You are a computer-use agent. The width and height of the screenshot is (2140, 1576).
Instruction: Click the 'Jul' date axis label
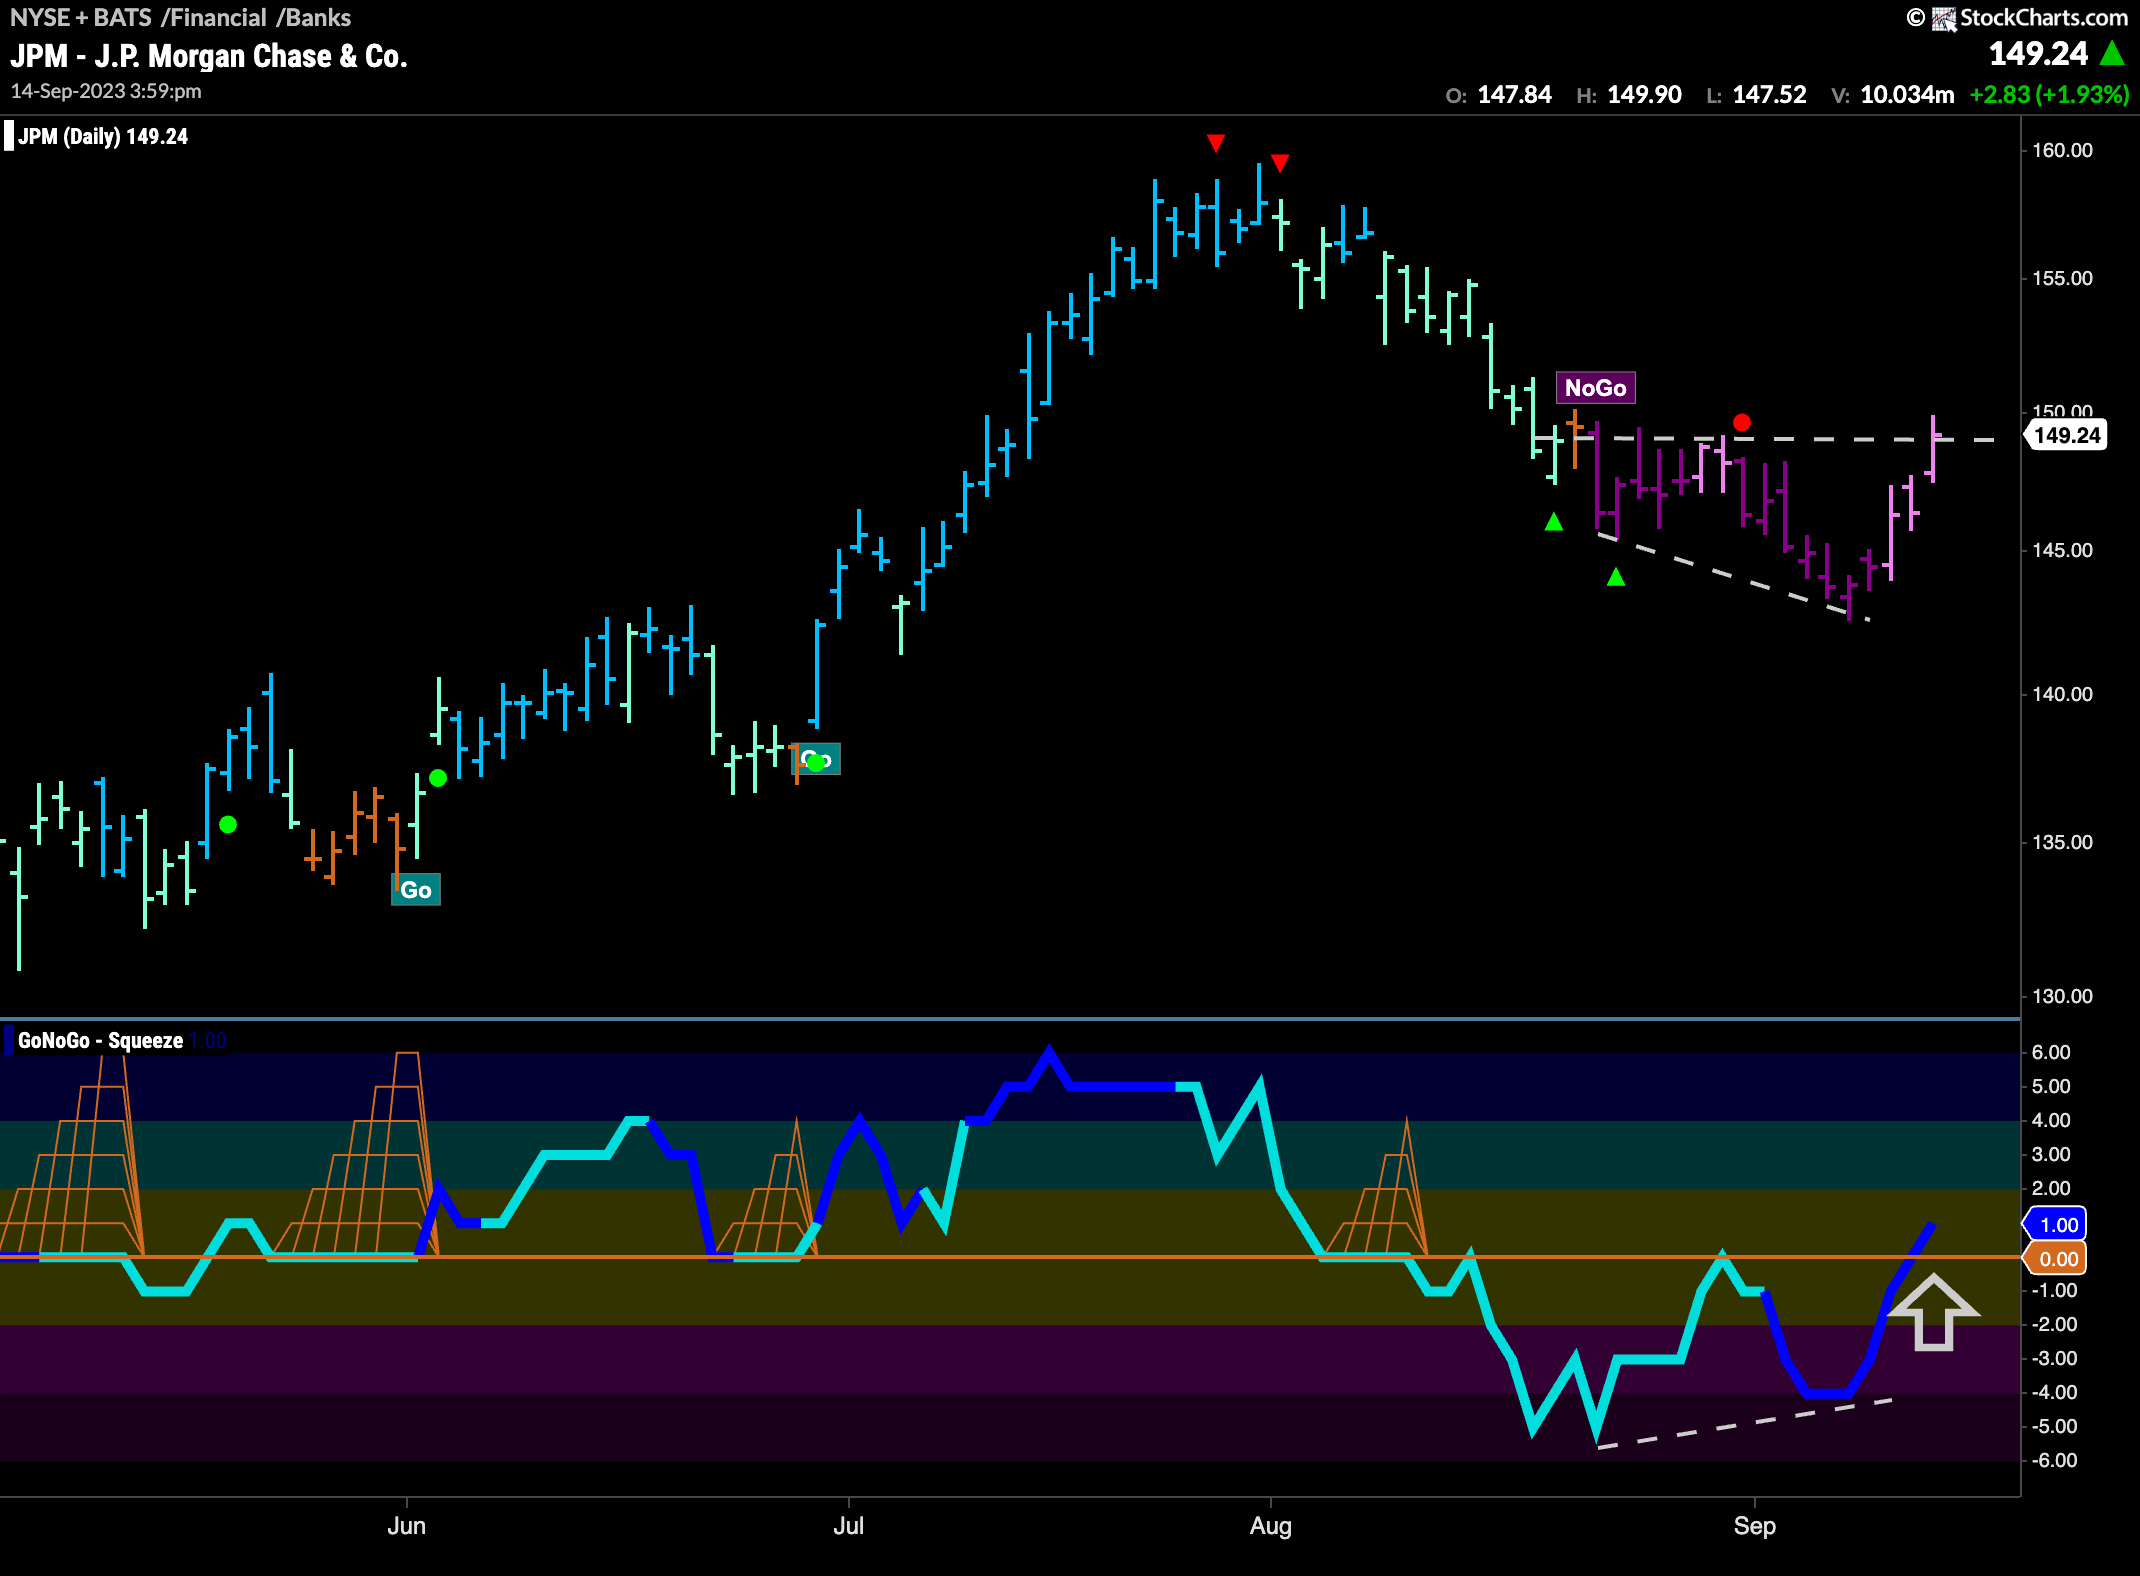click(x=848, y=1526)
